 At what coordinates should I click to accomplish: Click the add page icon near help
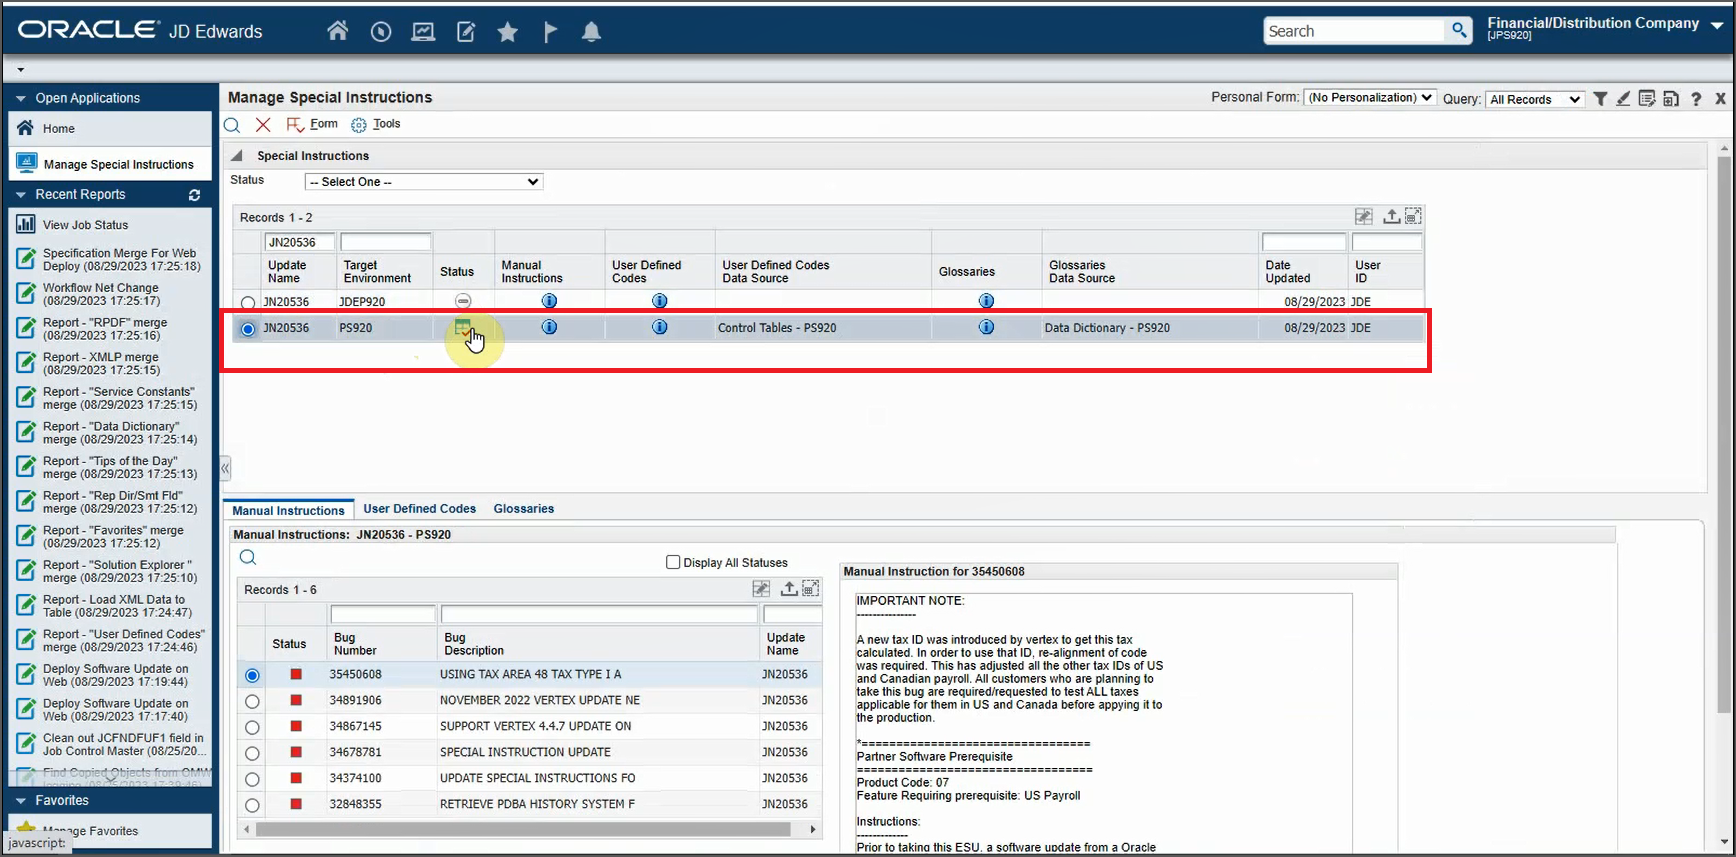1671,98
